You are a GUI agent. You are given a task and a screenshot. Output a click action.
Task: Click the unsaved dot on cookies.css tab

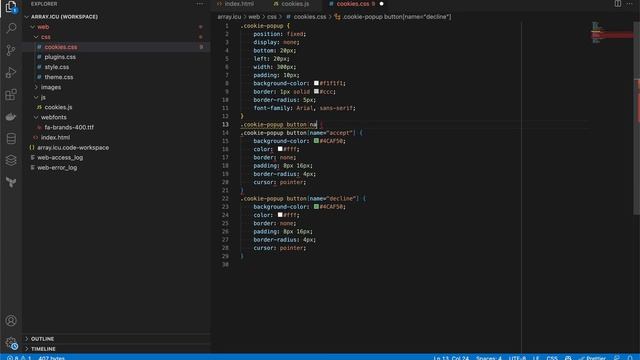(x=382, y=4)
